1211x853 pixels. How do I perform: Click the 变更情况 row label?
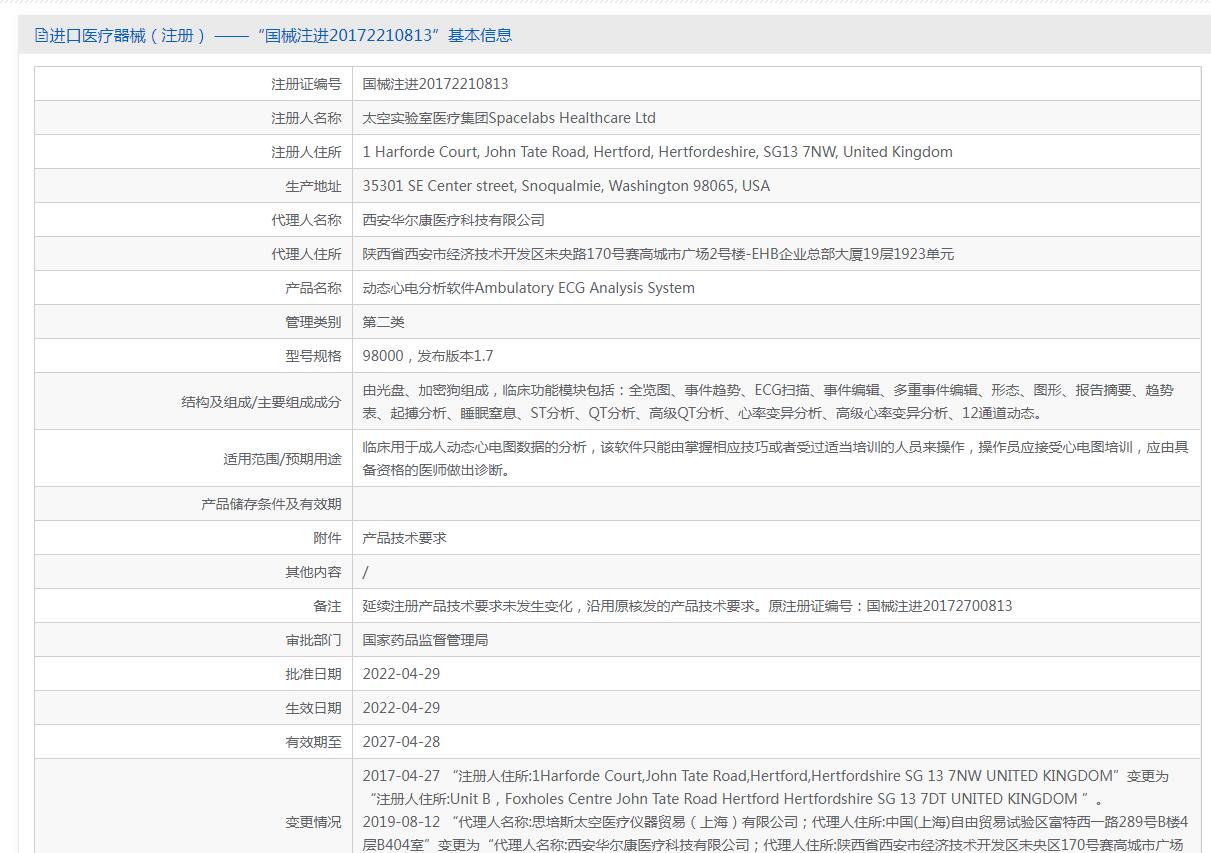point(312,822)
